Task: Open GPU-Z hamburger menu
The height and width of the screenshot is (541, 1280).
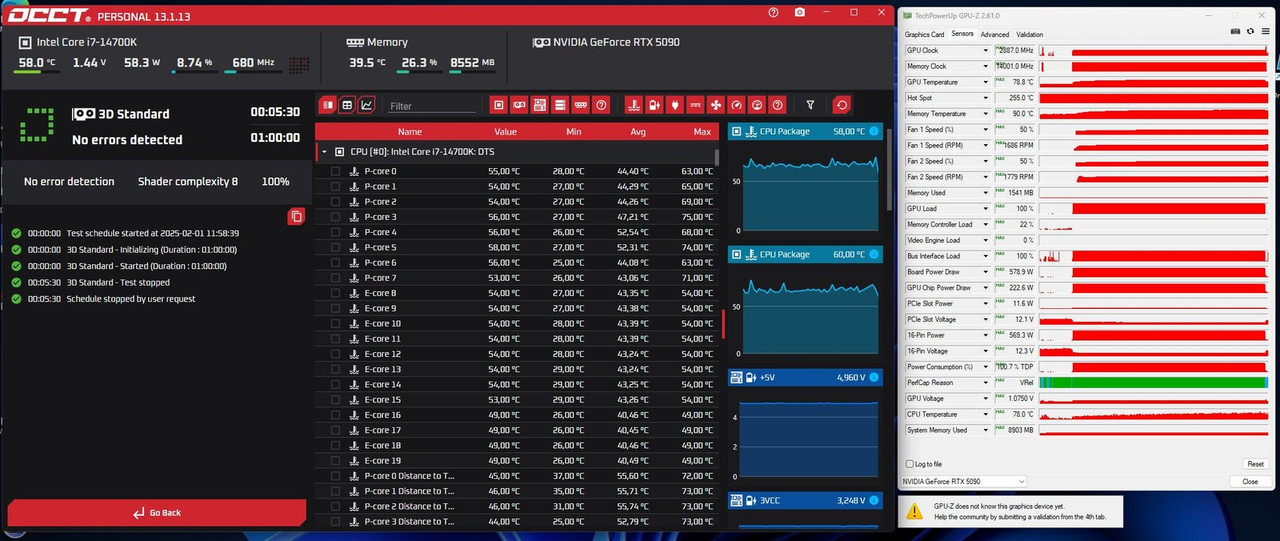Action: click(x=1265, y=33)
